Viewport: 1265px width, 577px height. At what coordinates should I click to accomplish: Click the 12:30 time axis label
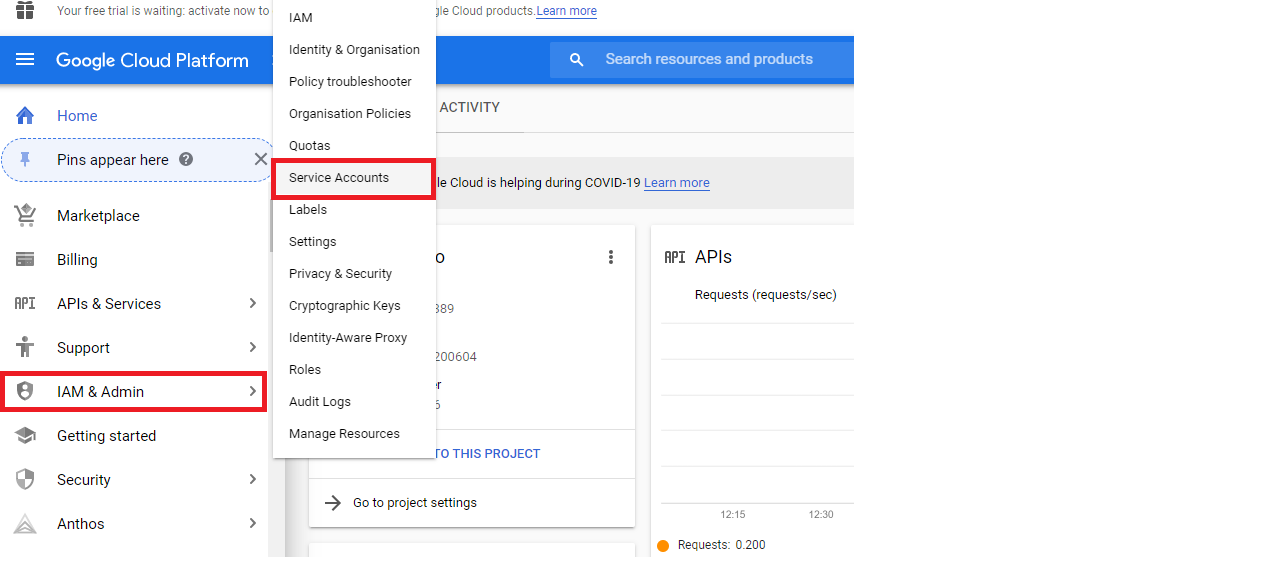click(821, 514)
